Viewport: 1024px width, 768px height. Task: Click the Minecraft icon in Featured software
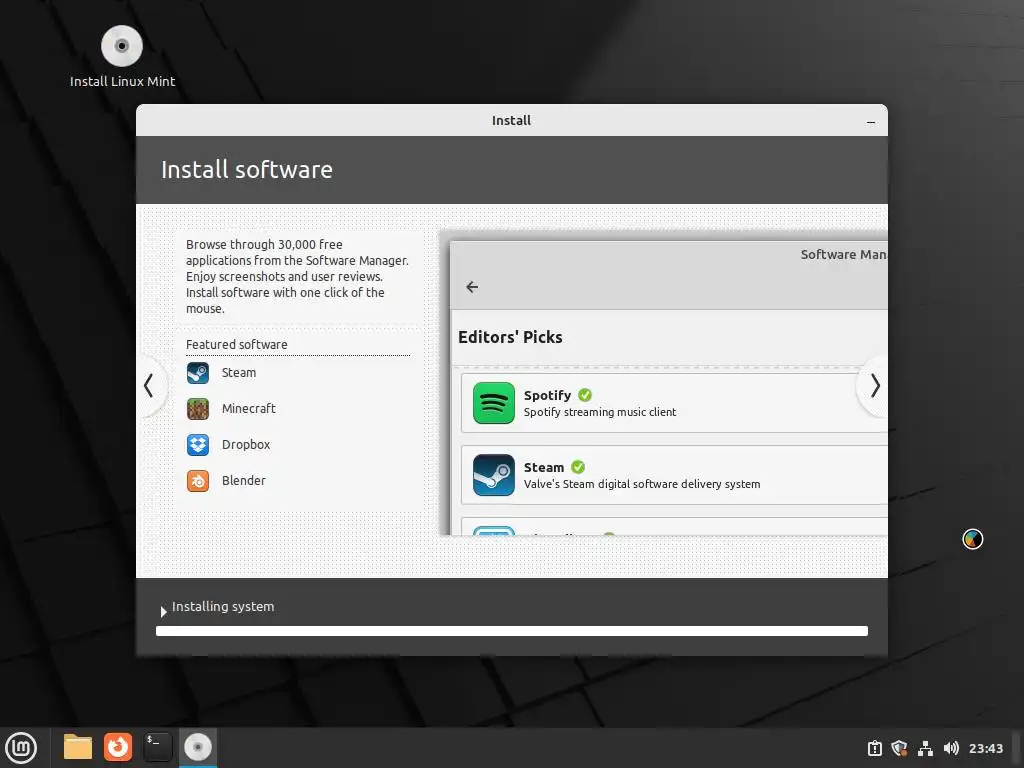tap(198, 409)
